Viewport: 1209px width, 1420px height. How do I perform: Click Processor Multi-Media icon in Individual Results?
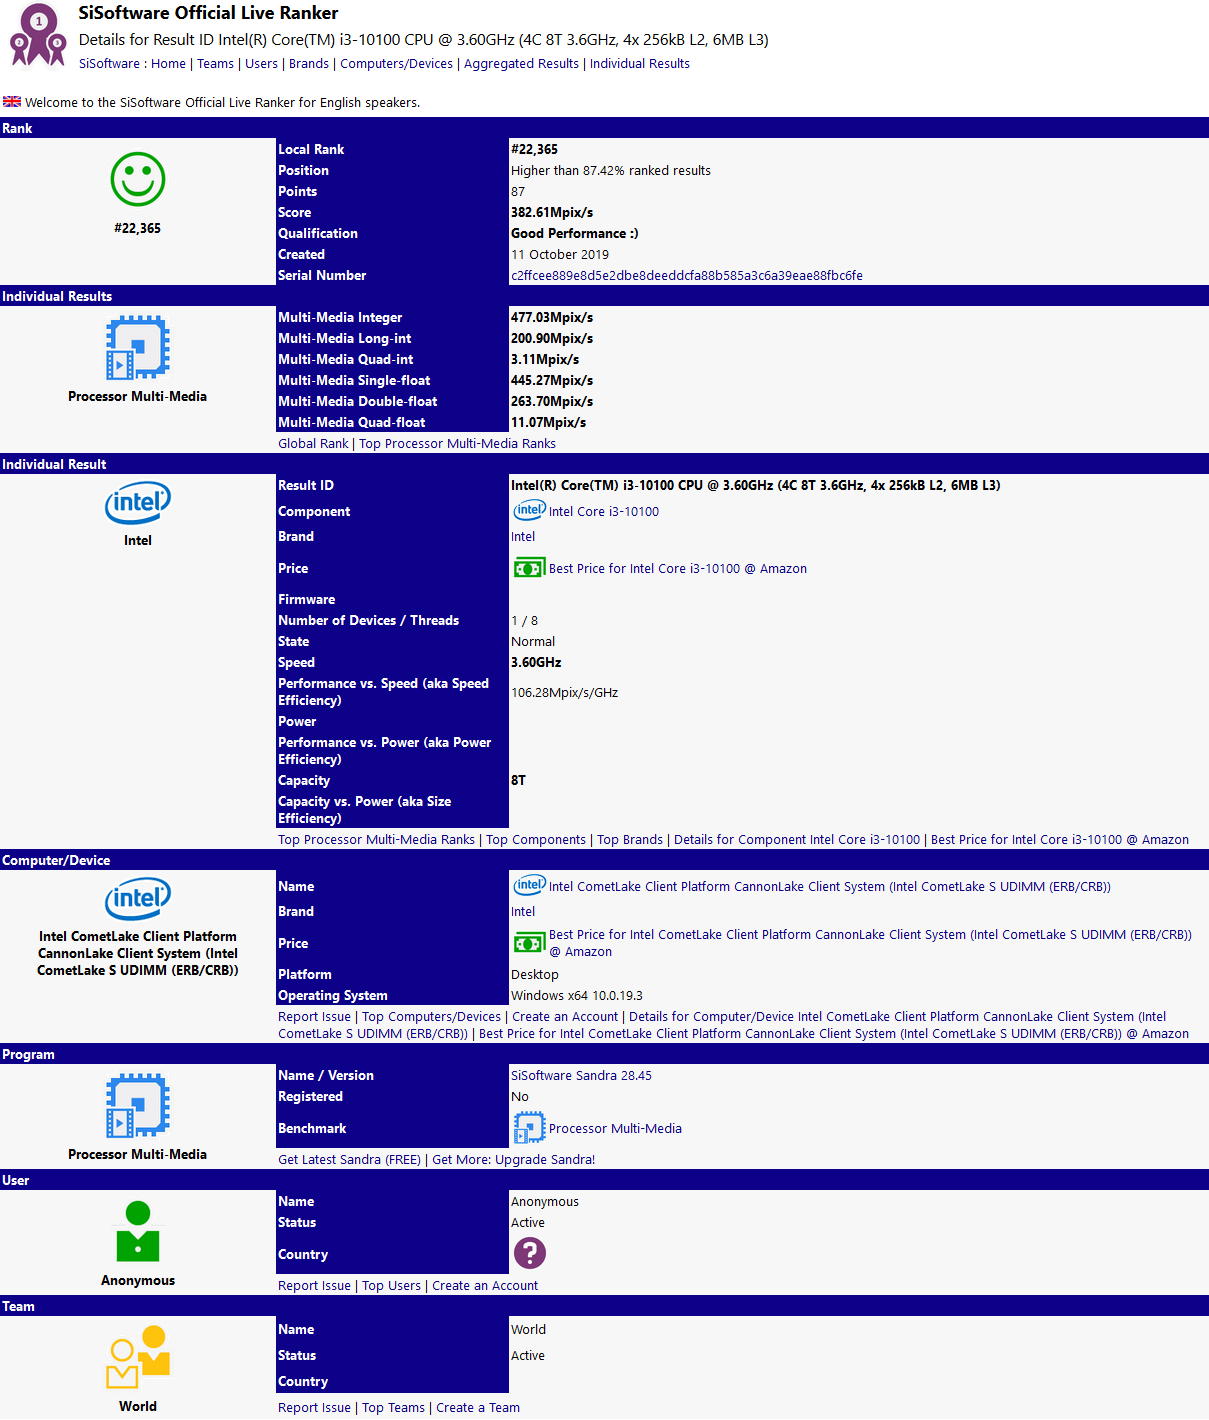point(138,347)
